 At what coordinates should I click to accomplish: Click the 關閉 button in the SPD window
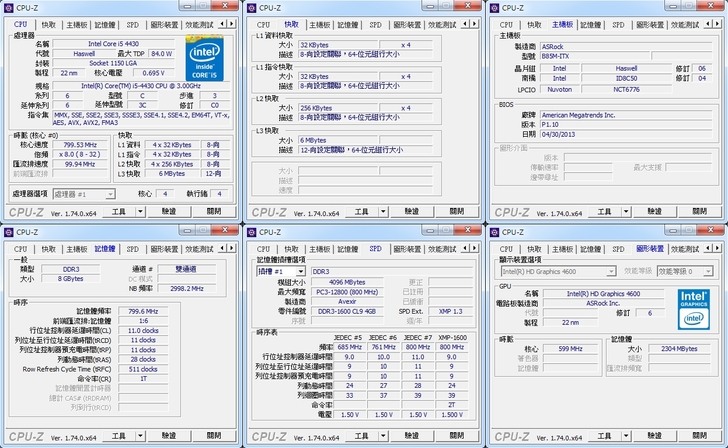pos(457,436)
